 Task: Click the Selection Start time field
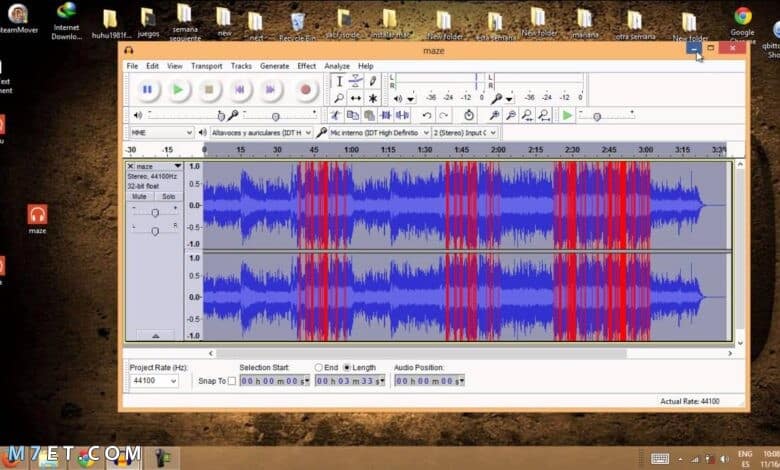pos(275,381)
